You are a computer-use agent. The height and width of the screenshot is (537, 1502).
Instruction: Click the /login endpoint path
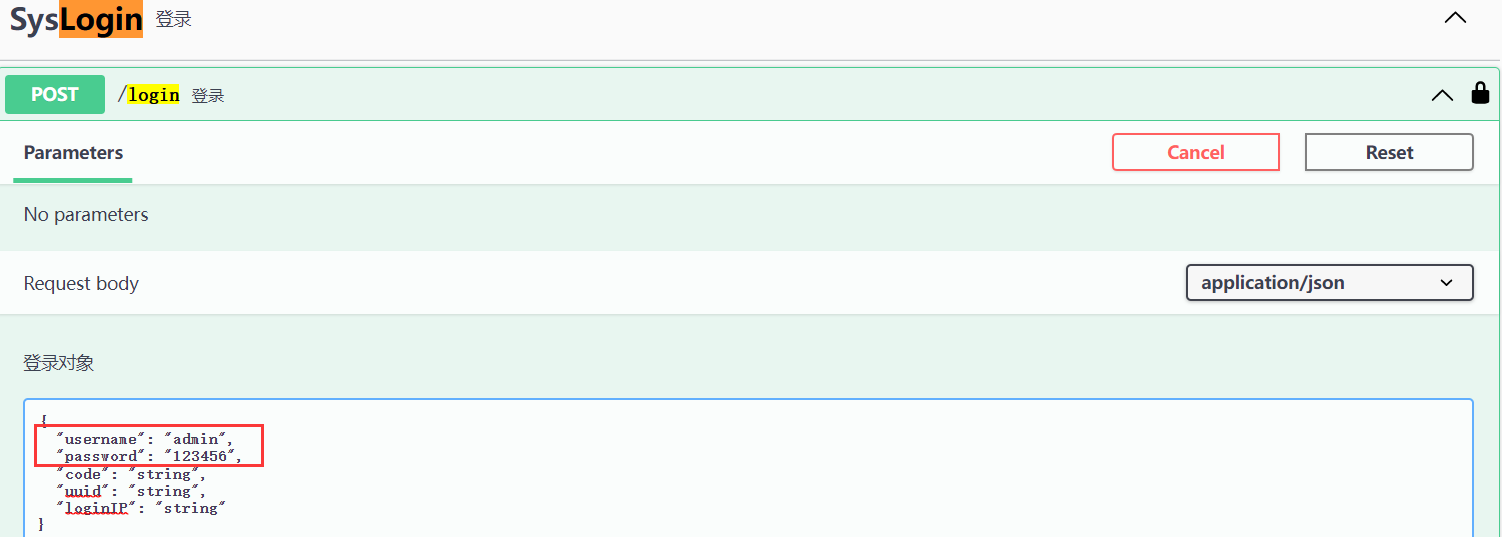click(x=149, y=95)
